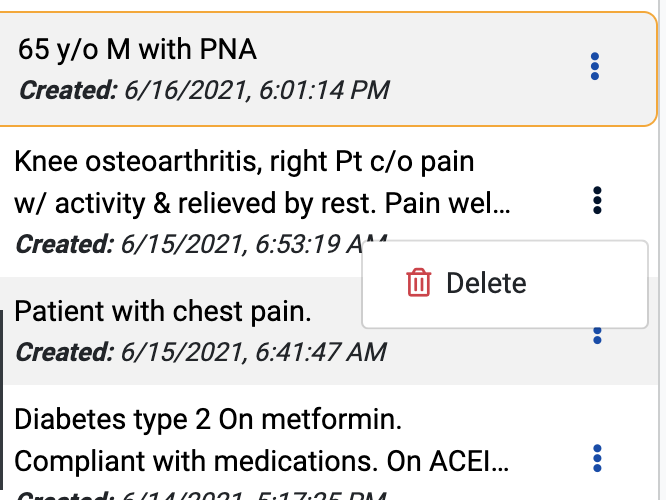This screenshot has width=666, height=500.
Task: Click the 6/15/2021, 6:53:19 created timestamp
Action: click(x=241, y=244)
